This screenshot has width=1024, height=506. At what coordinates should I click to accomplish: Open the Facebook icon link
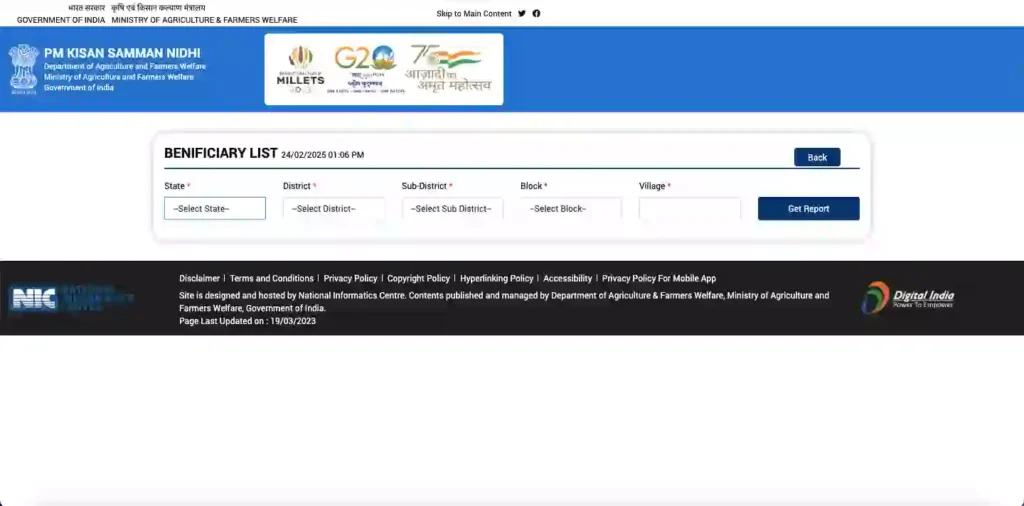(536, 14)
